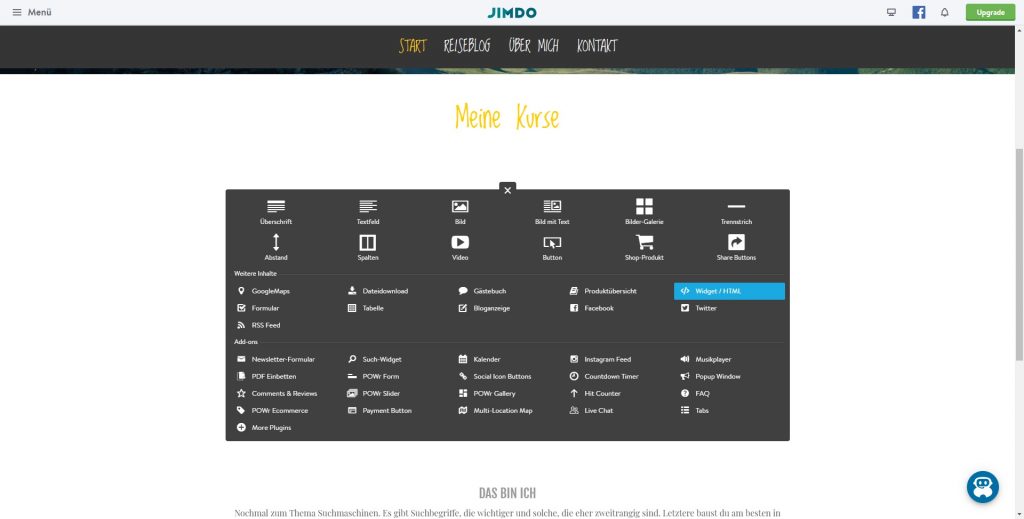Expand More Plugins add-ons list
This screenshot has height=519, width=1024.
(x=270, y=428)
